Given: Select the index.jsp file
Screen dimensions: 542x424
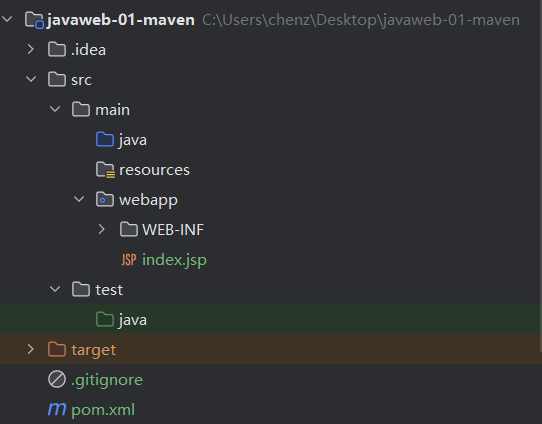Looking at the screenshot, I should tap(174, 260).
